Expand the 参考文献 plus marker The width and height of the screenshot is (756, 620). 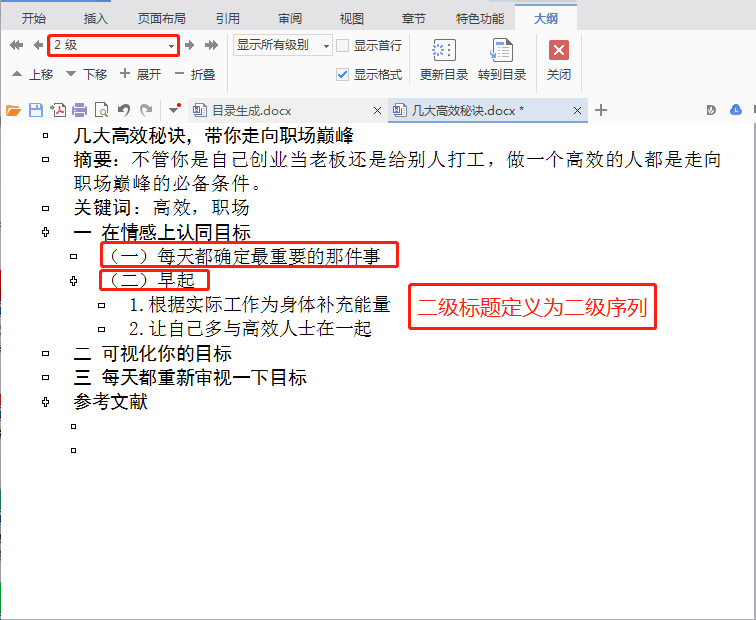(x=46, y=402)
